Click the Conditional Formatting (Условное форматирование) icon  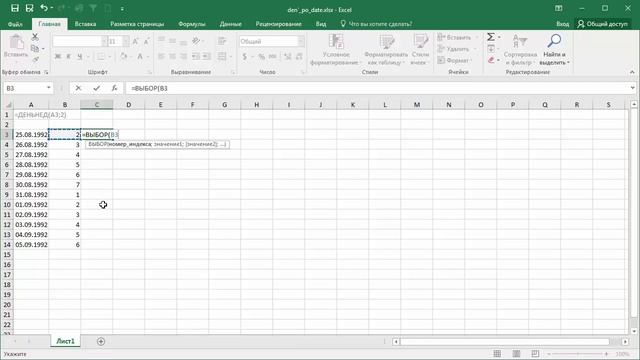[336, 50]
